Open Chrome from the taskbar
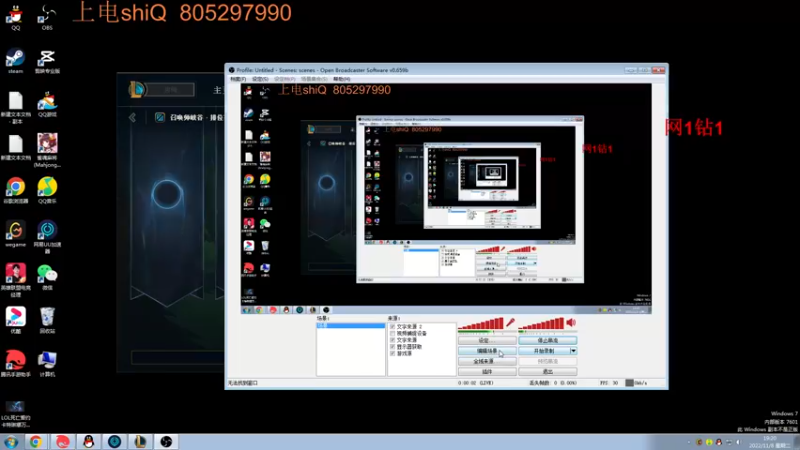 coord(36,441)
